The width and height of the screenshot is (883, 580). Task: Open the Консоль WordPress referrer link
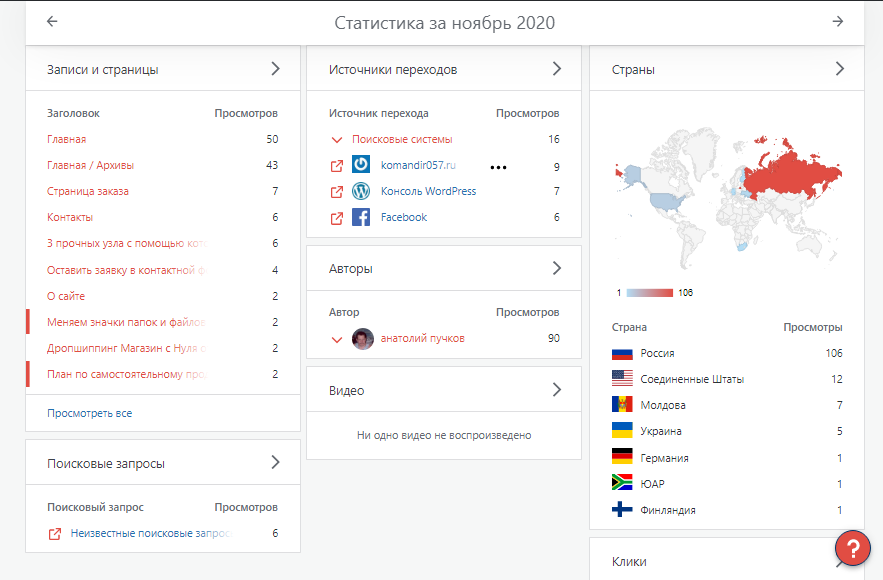[429, 191]
